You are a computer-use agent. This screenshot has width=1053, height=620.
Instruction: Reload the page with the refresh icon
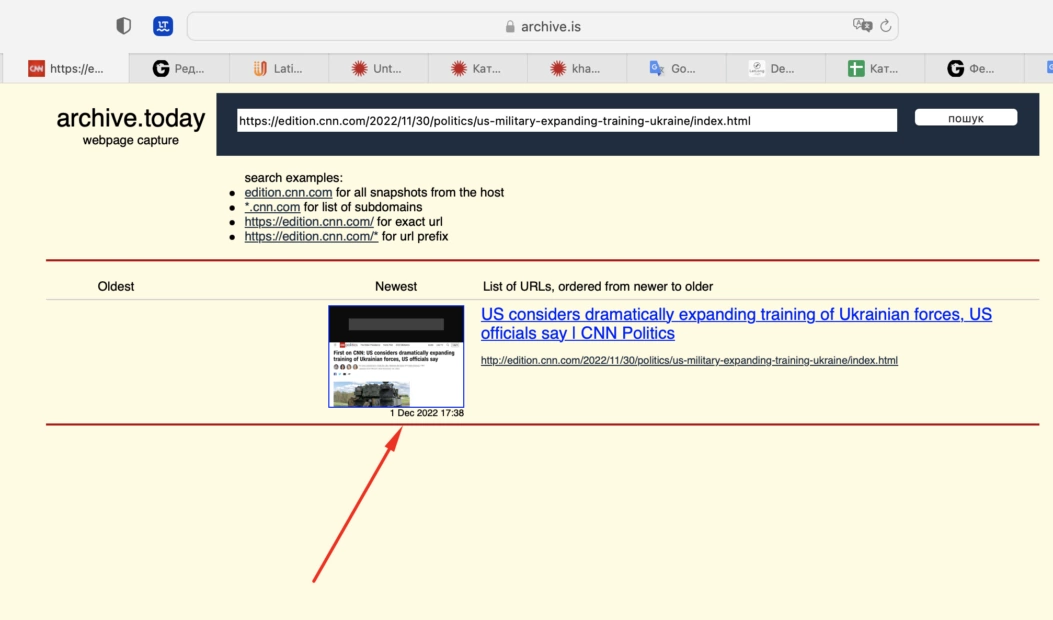(886, 26)
